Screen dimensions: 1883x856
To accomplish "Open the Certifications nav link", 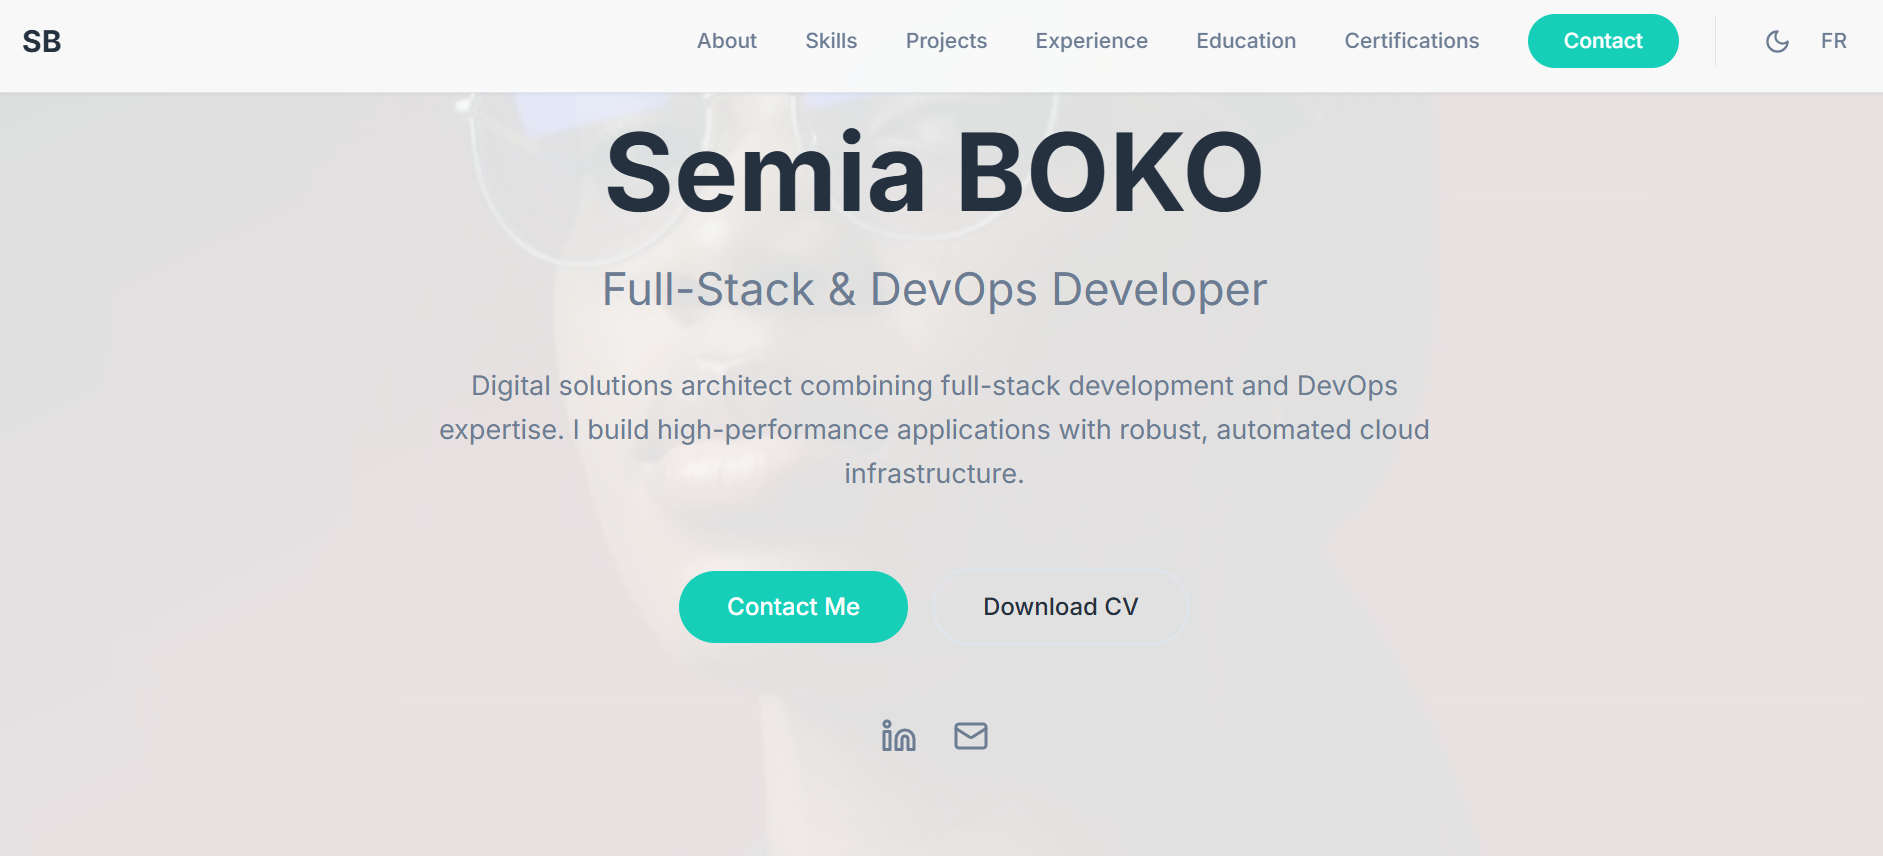I will [1411, 41].
